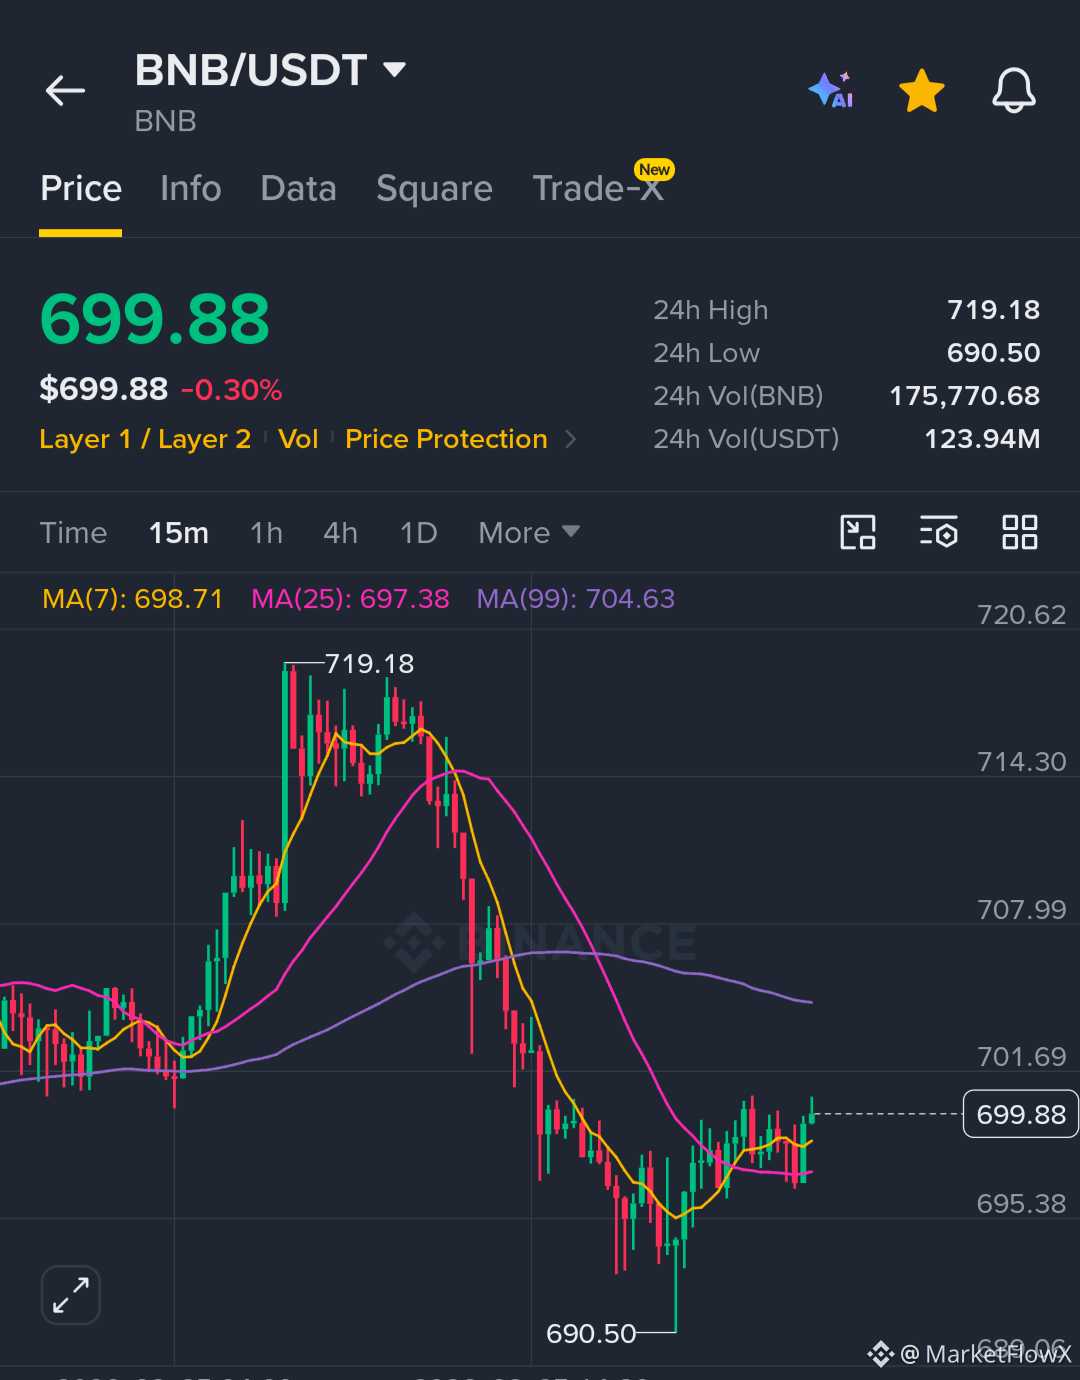The width and height of the screenshot is (1080, 1380).
Task: Open the chart grid layout icon
Action: coord(1020,532)
